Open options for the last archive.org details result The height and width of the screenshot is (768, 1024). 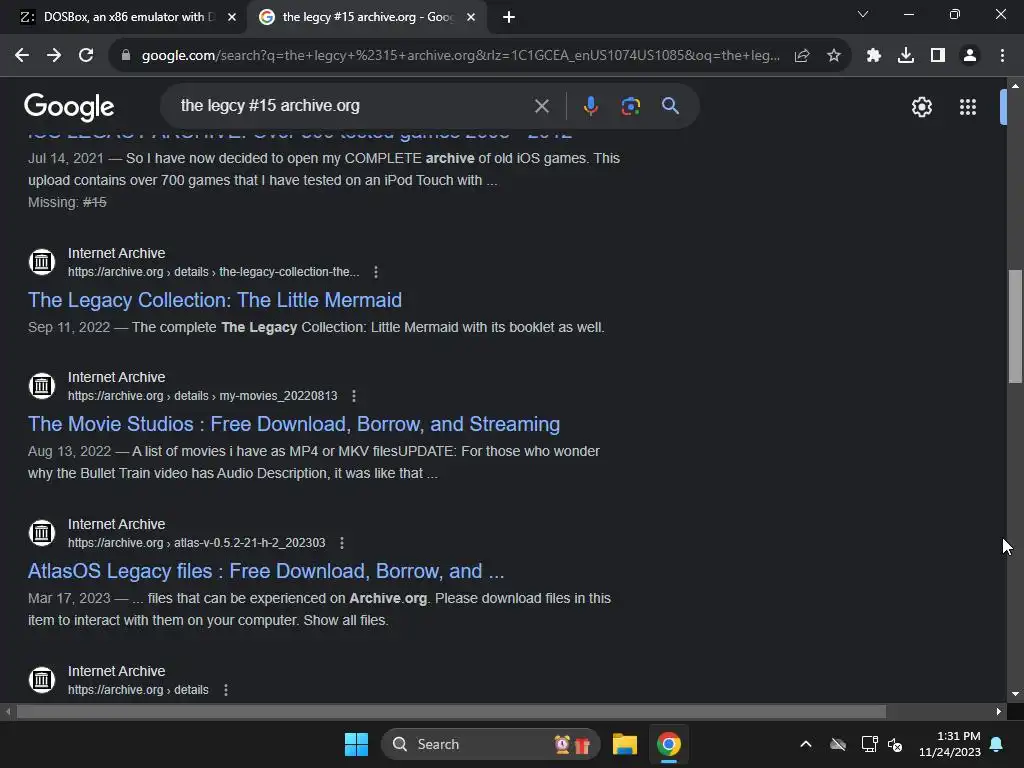pos(226,690)
